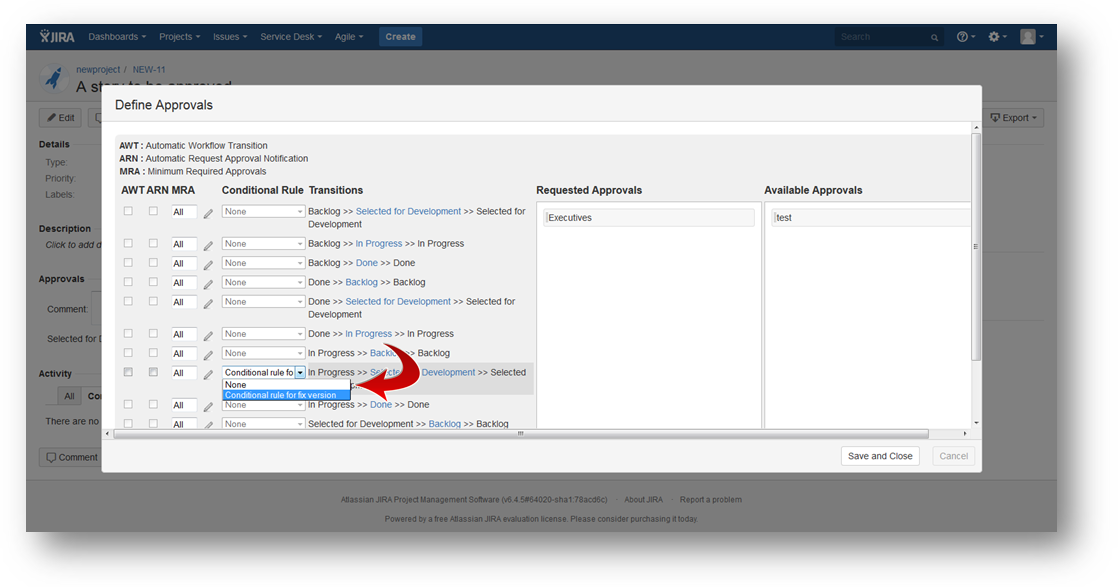Click the JIRA logo in header

coord(58,37)
